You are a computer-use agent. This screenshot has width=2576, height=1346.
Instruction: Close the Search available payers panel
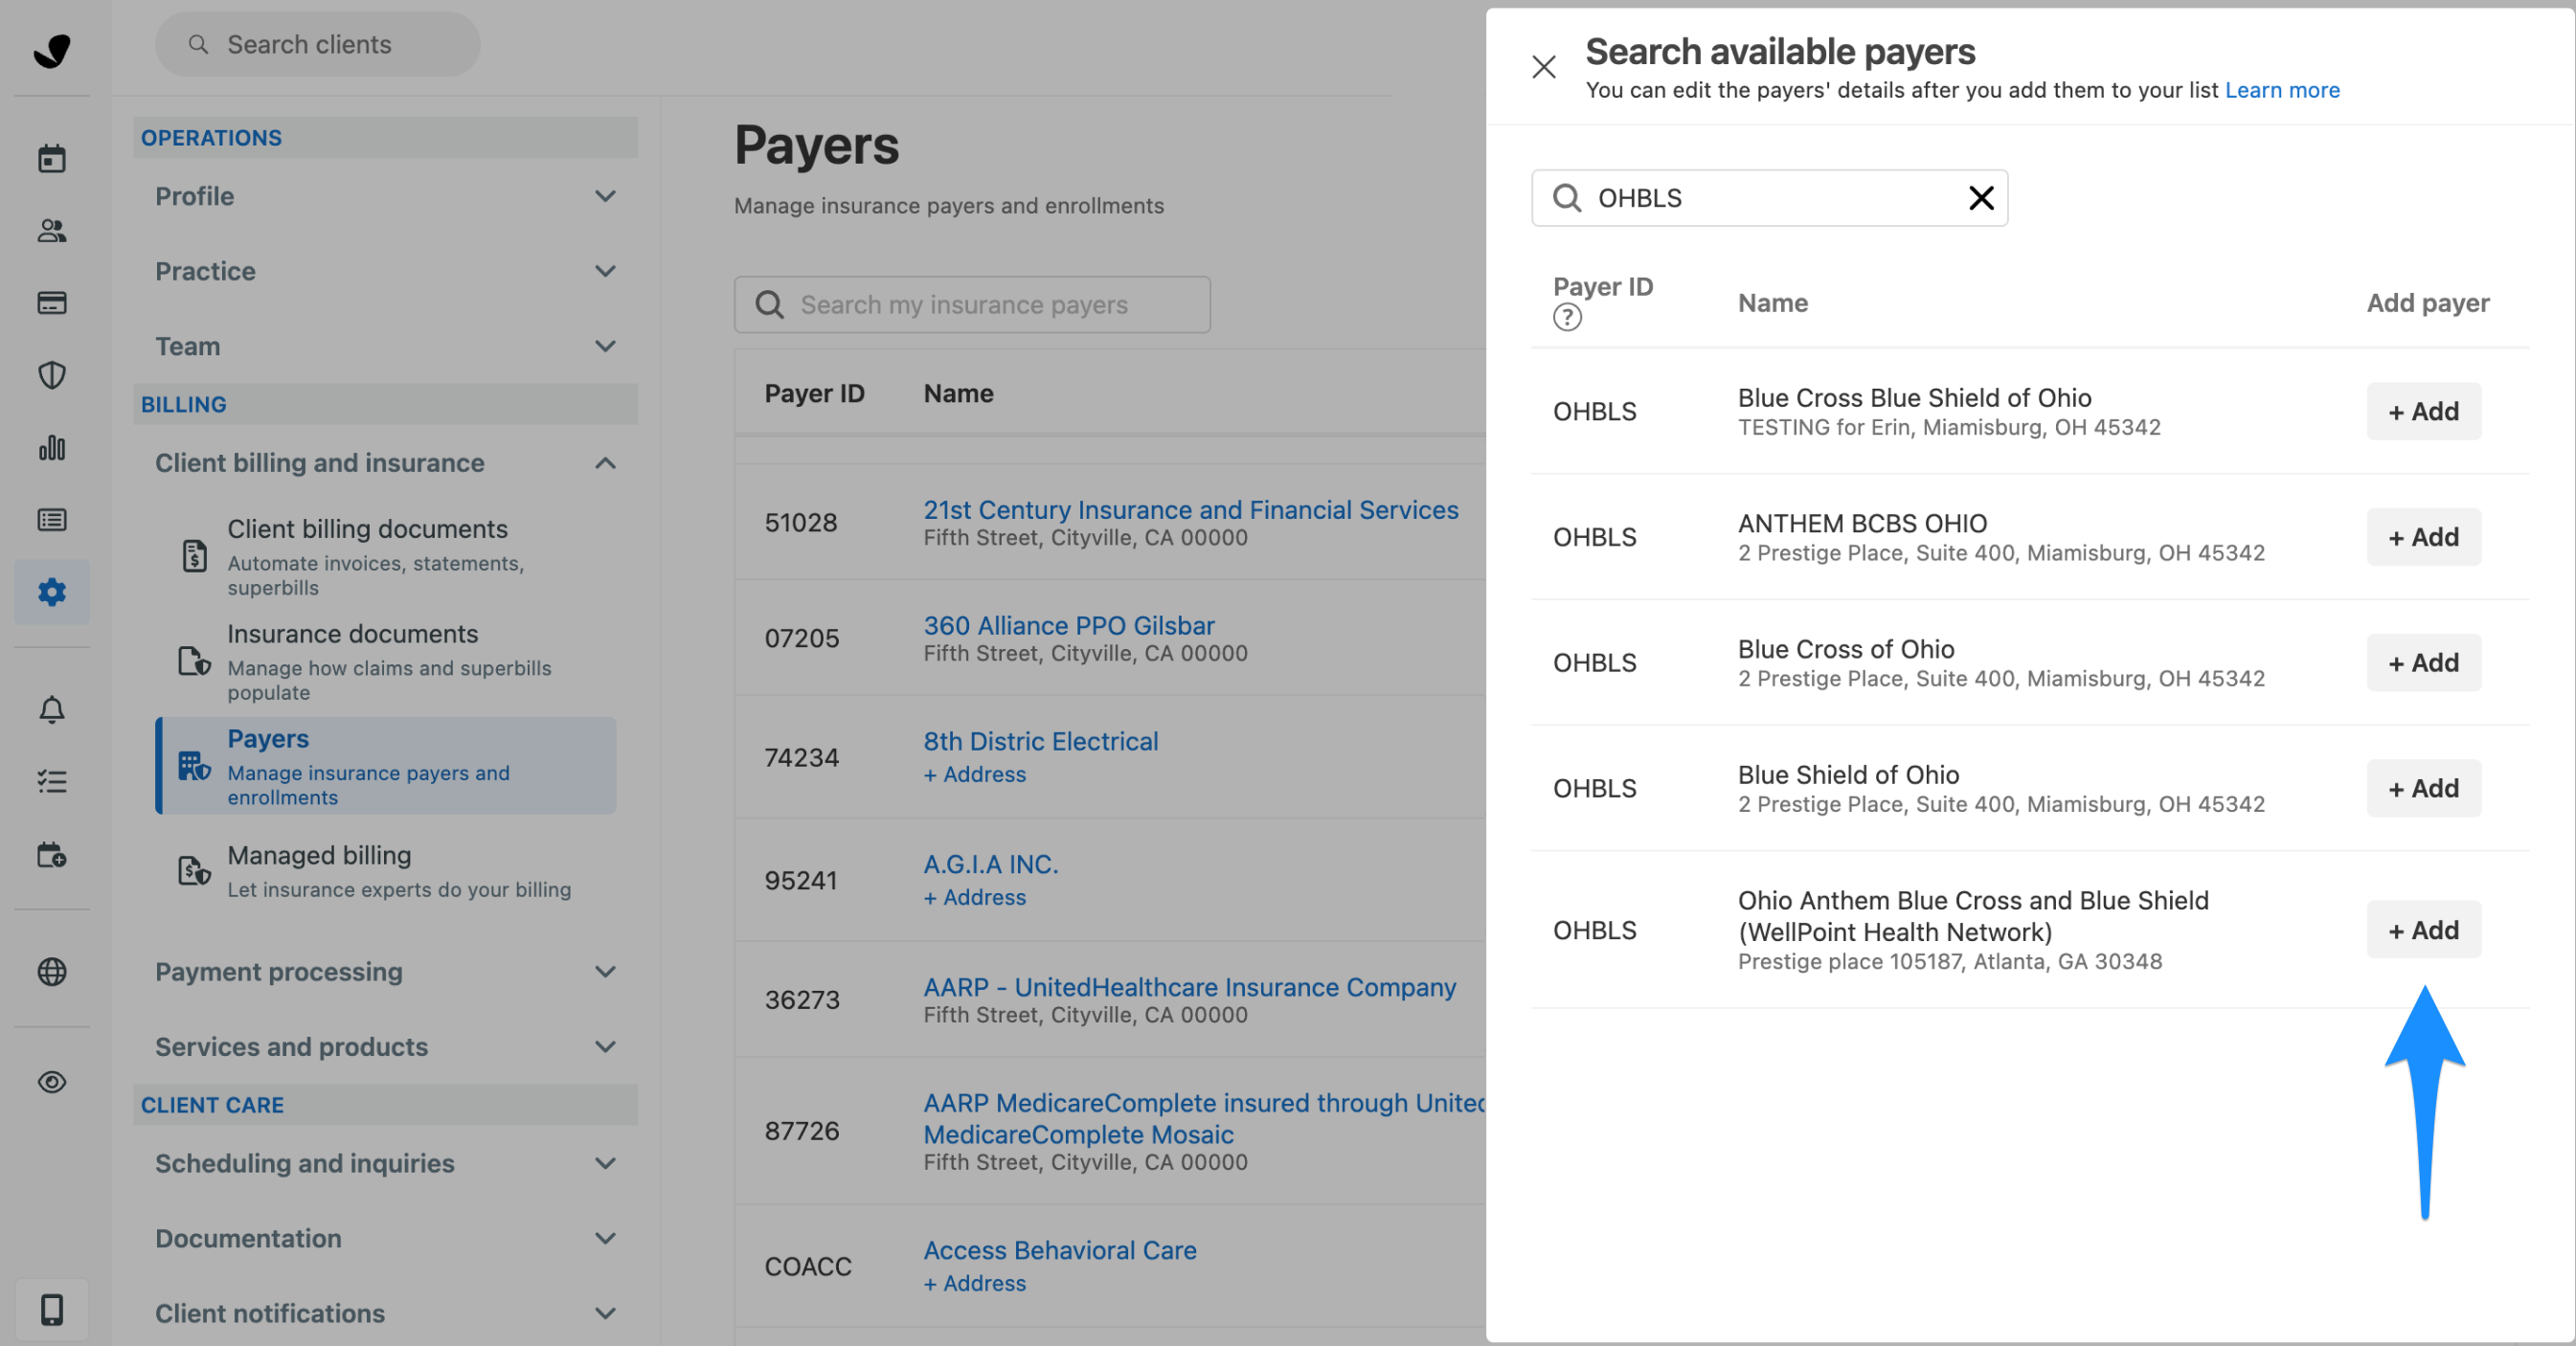(x=1544, y=67)
